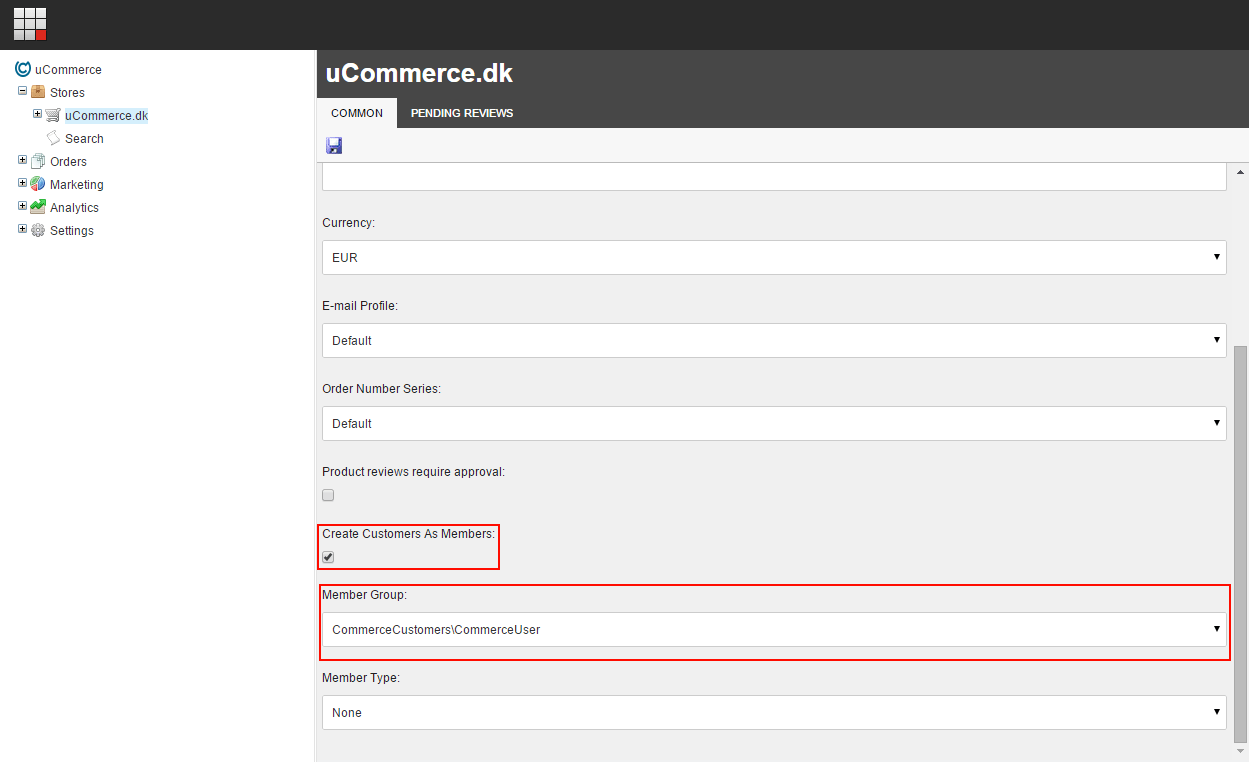Switch to the Pending Reviews tab
This screenshot has height=762, width=1249.
pos(462,113)
